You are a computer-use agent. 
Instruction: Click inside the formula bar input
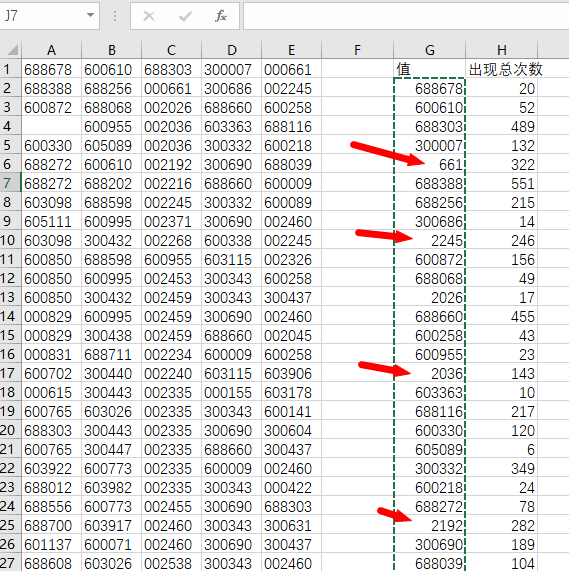tap(406, 16)
